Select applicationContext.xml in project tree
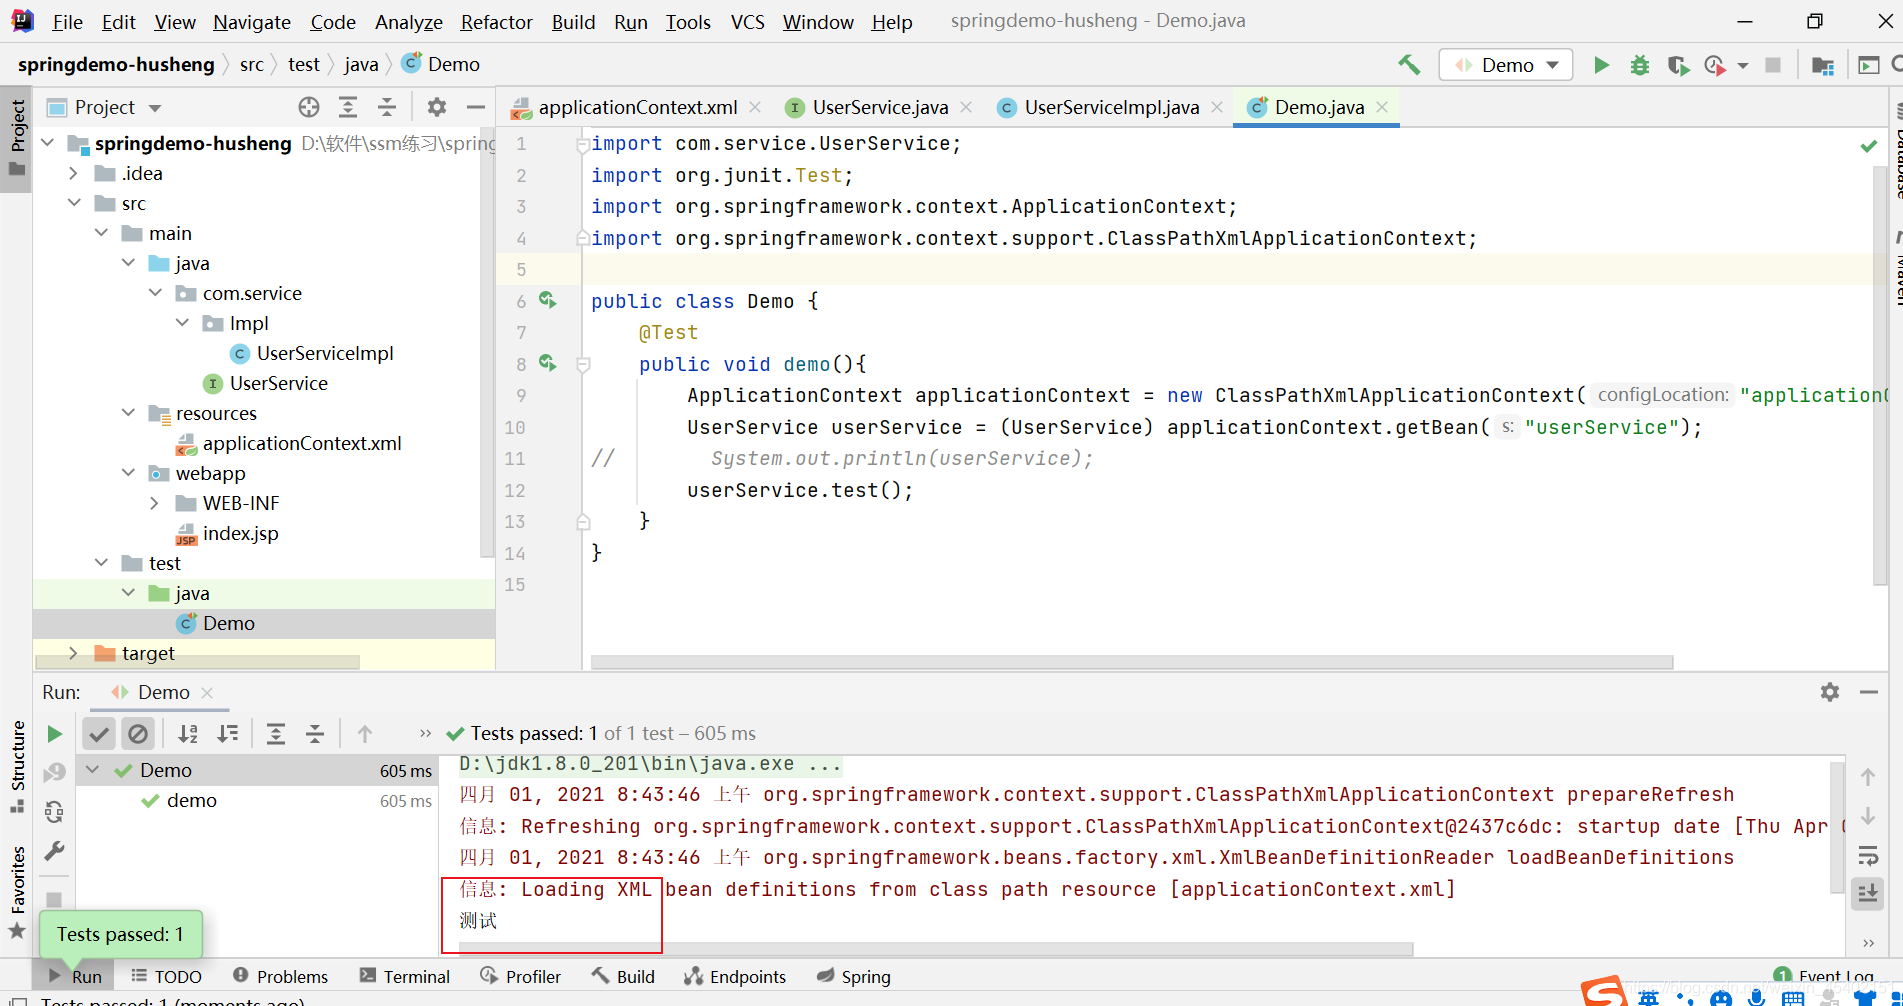The height and width of the screenshot is (1006, 1903). point(302,443)
